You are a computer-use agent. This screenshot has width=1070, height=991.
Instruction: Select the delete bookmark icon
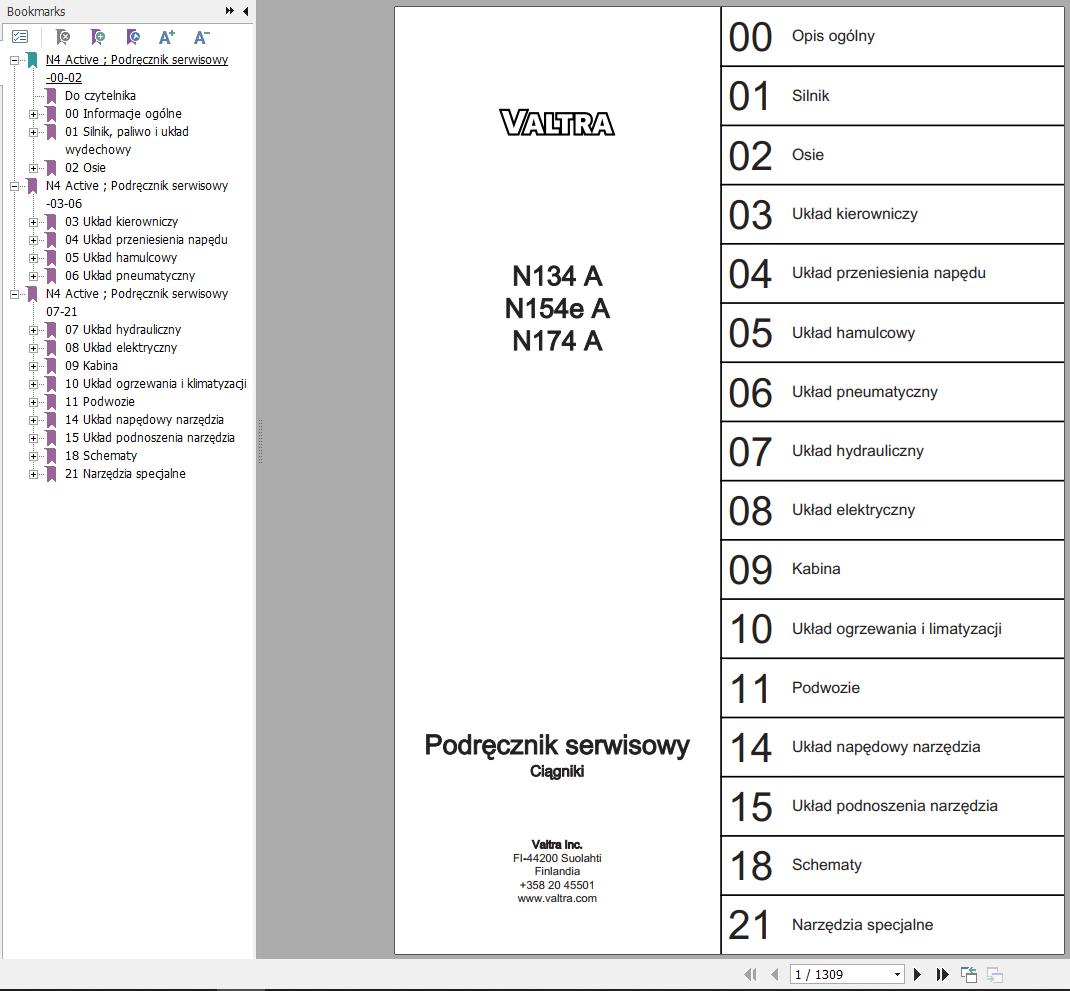point(63,37)
